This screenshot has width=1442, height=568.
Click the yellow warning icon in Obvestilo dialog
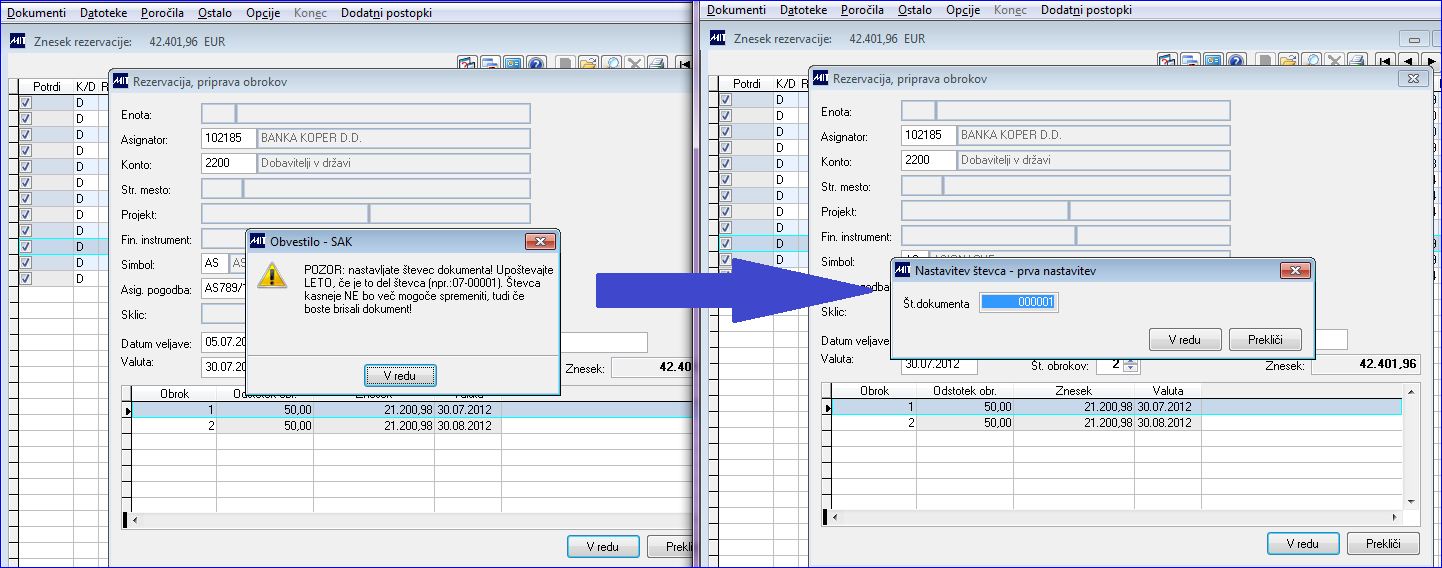(272, 276)
